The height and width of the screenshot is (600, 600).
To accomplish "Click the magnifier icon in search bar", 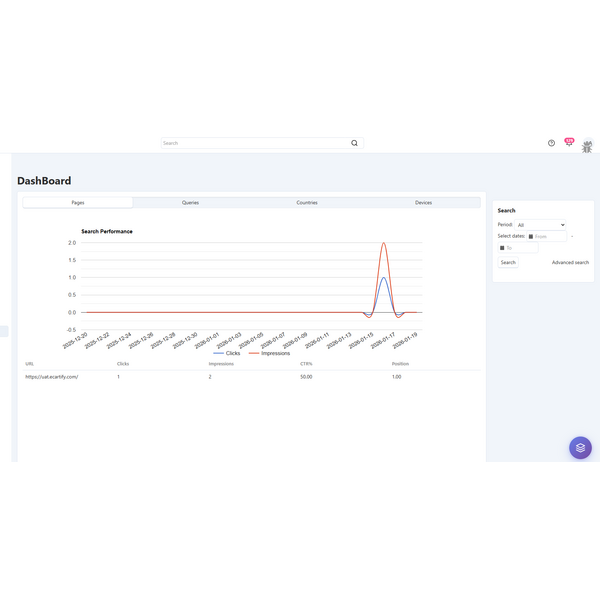I will tap(354, 143).
